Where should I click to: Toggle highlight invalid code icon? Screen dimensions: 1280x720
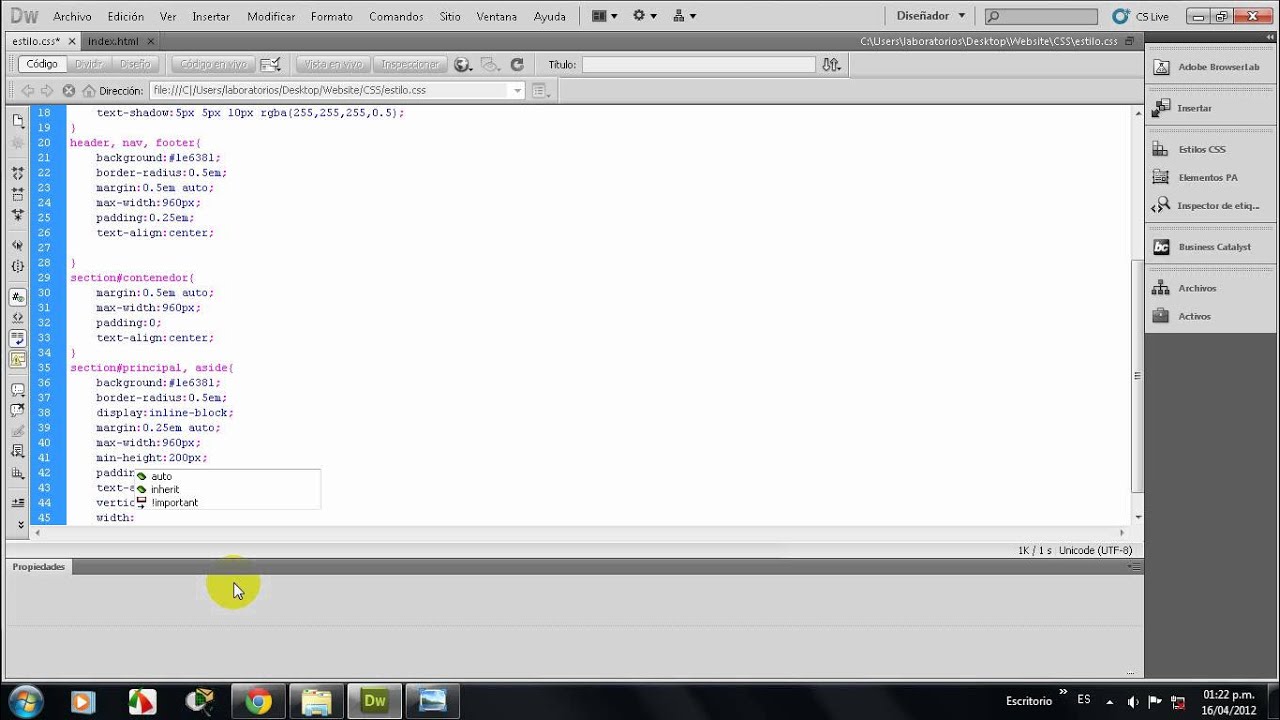pyautogui.click(x=18, y=318)
